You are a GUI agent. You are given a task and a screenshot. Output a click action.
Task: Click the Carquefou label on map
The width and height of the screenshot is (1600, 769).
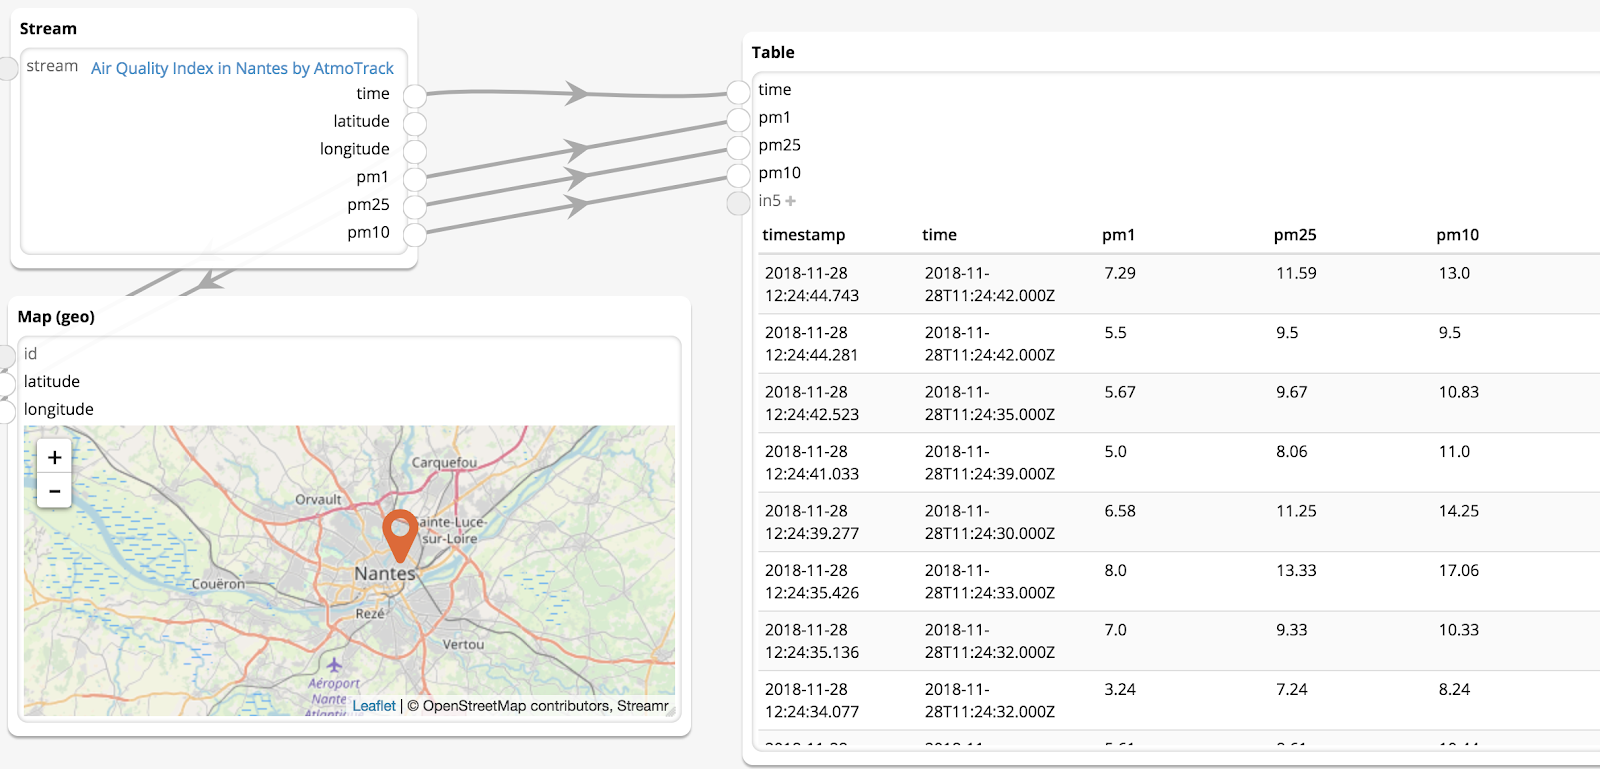pyautogui.click(x=444, y=463)
